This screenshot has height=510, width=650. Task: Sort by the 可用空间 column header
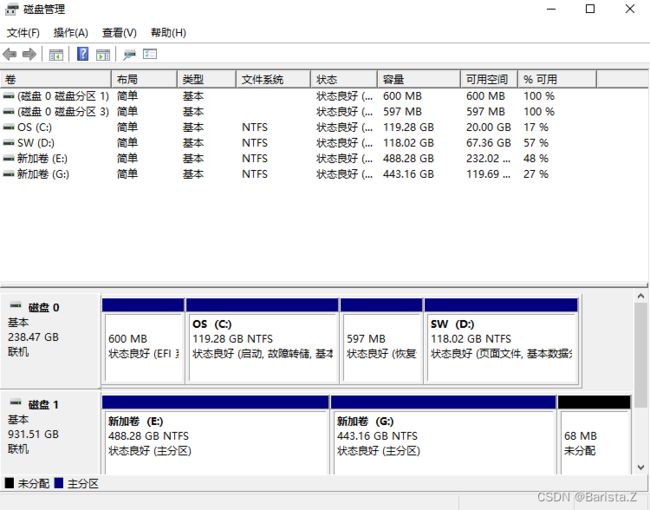tap(489, 79)
